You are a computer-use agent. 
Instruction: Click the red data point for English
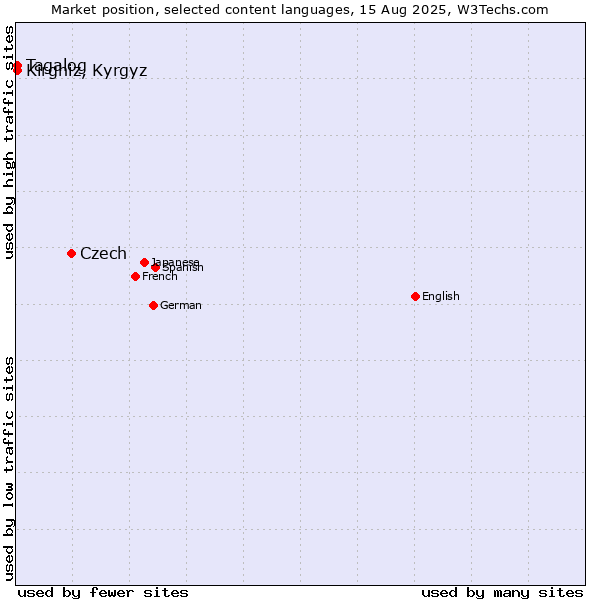click(x=415, y=296)
